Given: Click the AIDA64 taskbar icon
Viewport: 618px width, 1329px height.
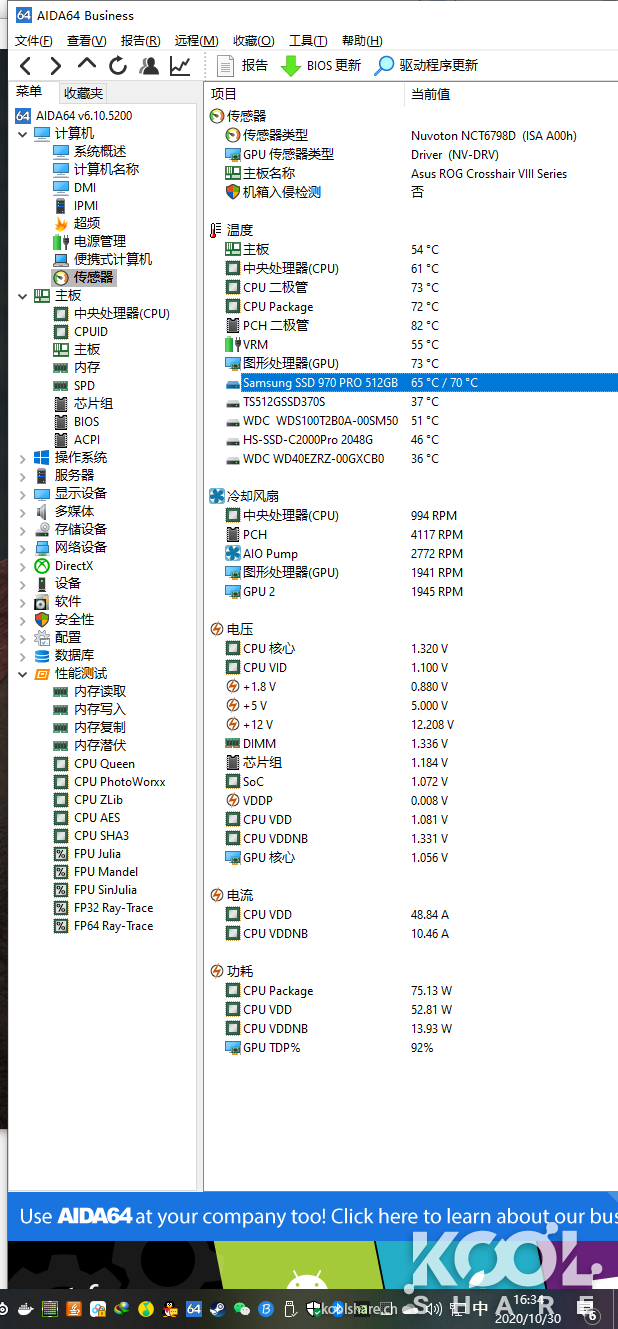Looking at the screenshot, I should [194, 1308].
